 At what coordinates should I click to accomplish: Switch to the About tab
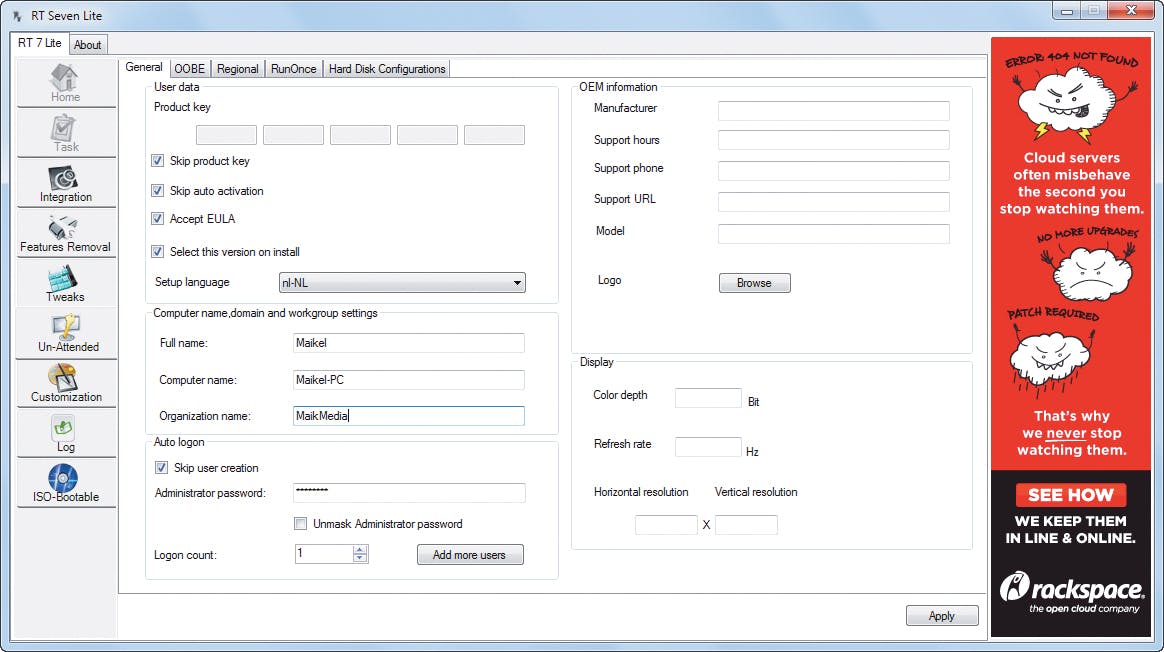tap(88, 45)
